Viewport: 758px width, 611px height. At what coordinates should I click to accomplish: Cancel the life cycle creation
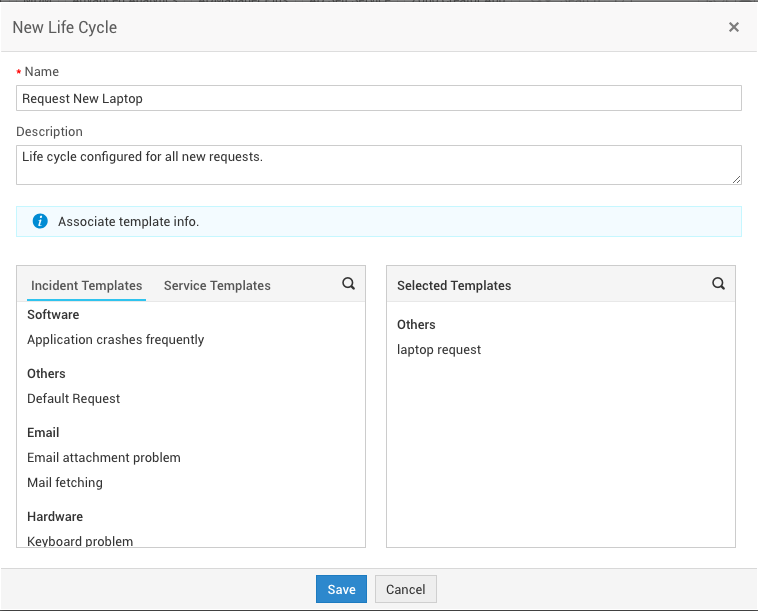[x=406, y=589]
